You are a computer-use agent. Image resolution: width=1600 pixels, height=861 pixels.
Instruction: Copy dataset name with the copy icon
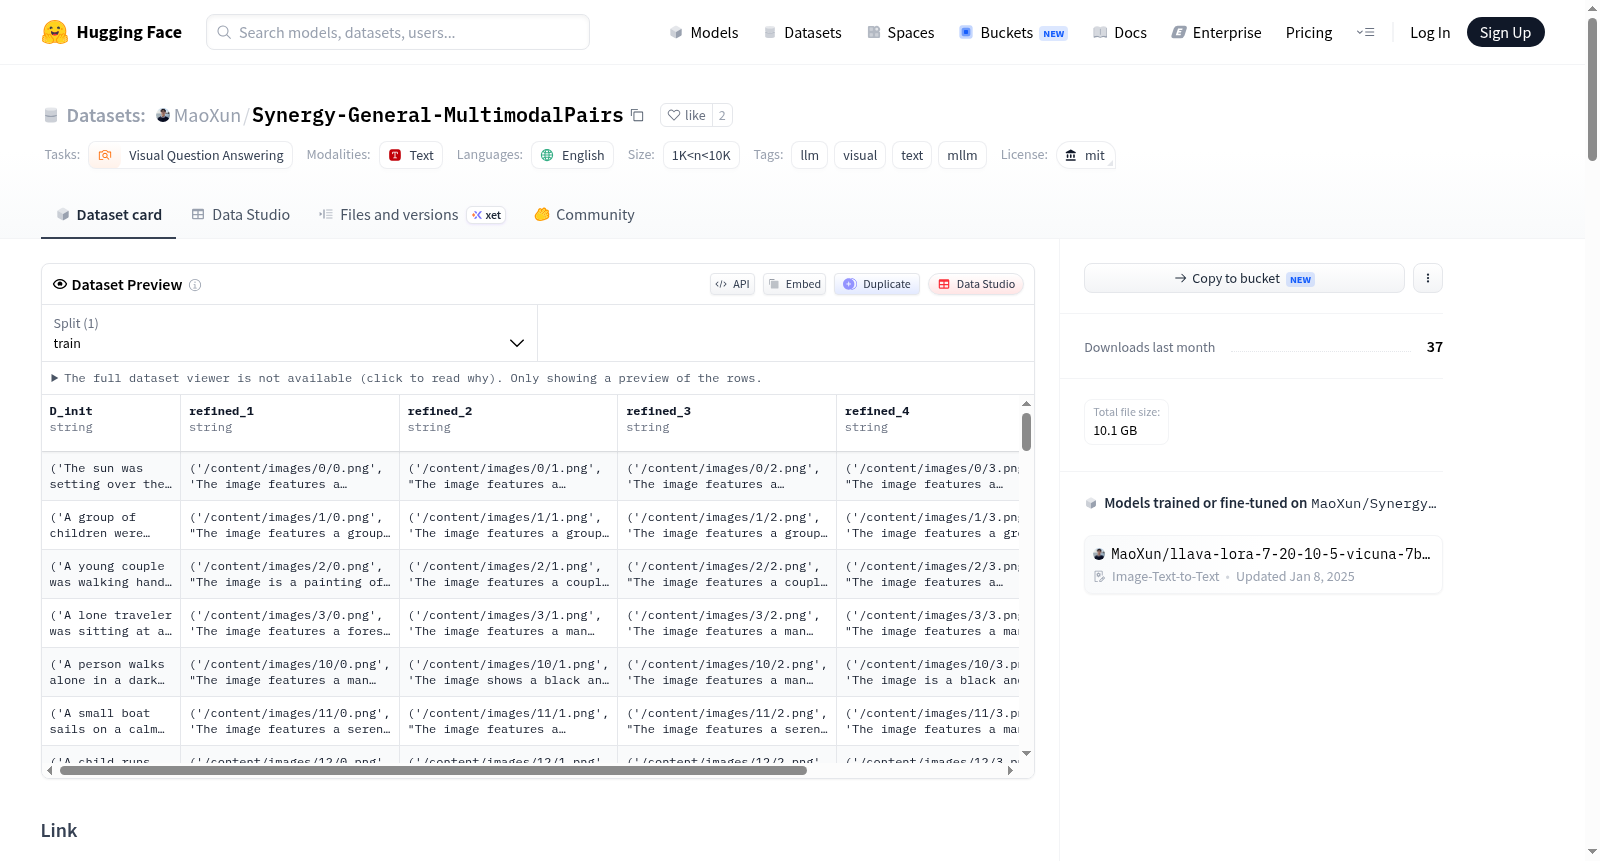pos(637,115)
